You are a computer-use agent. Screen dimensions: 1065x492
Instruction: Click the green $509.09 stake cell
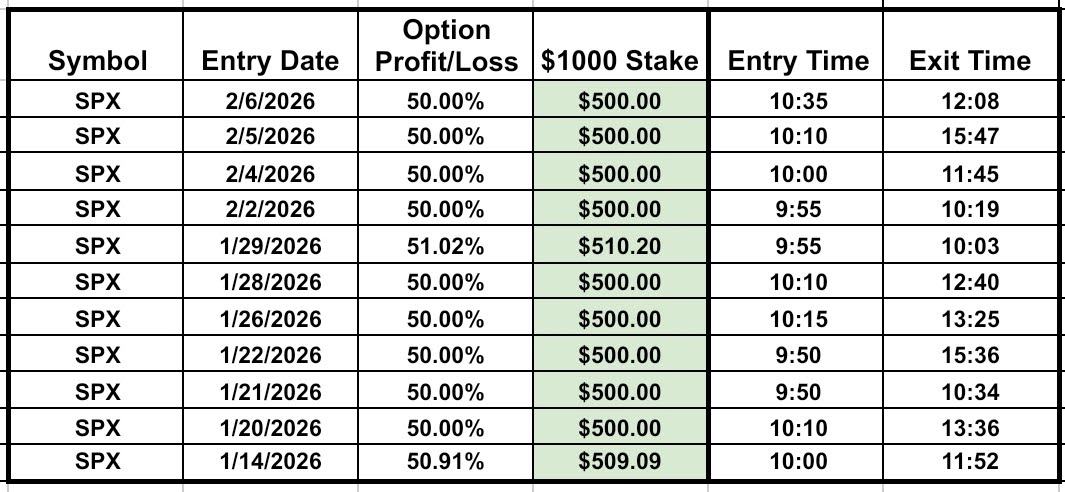click(620, 464)
